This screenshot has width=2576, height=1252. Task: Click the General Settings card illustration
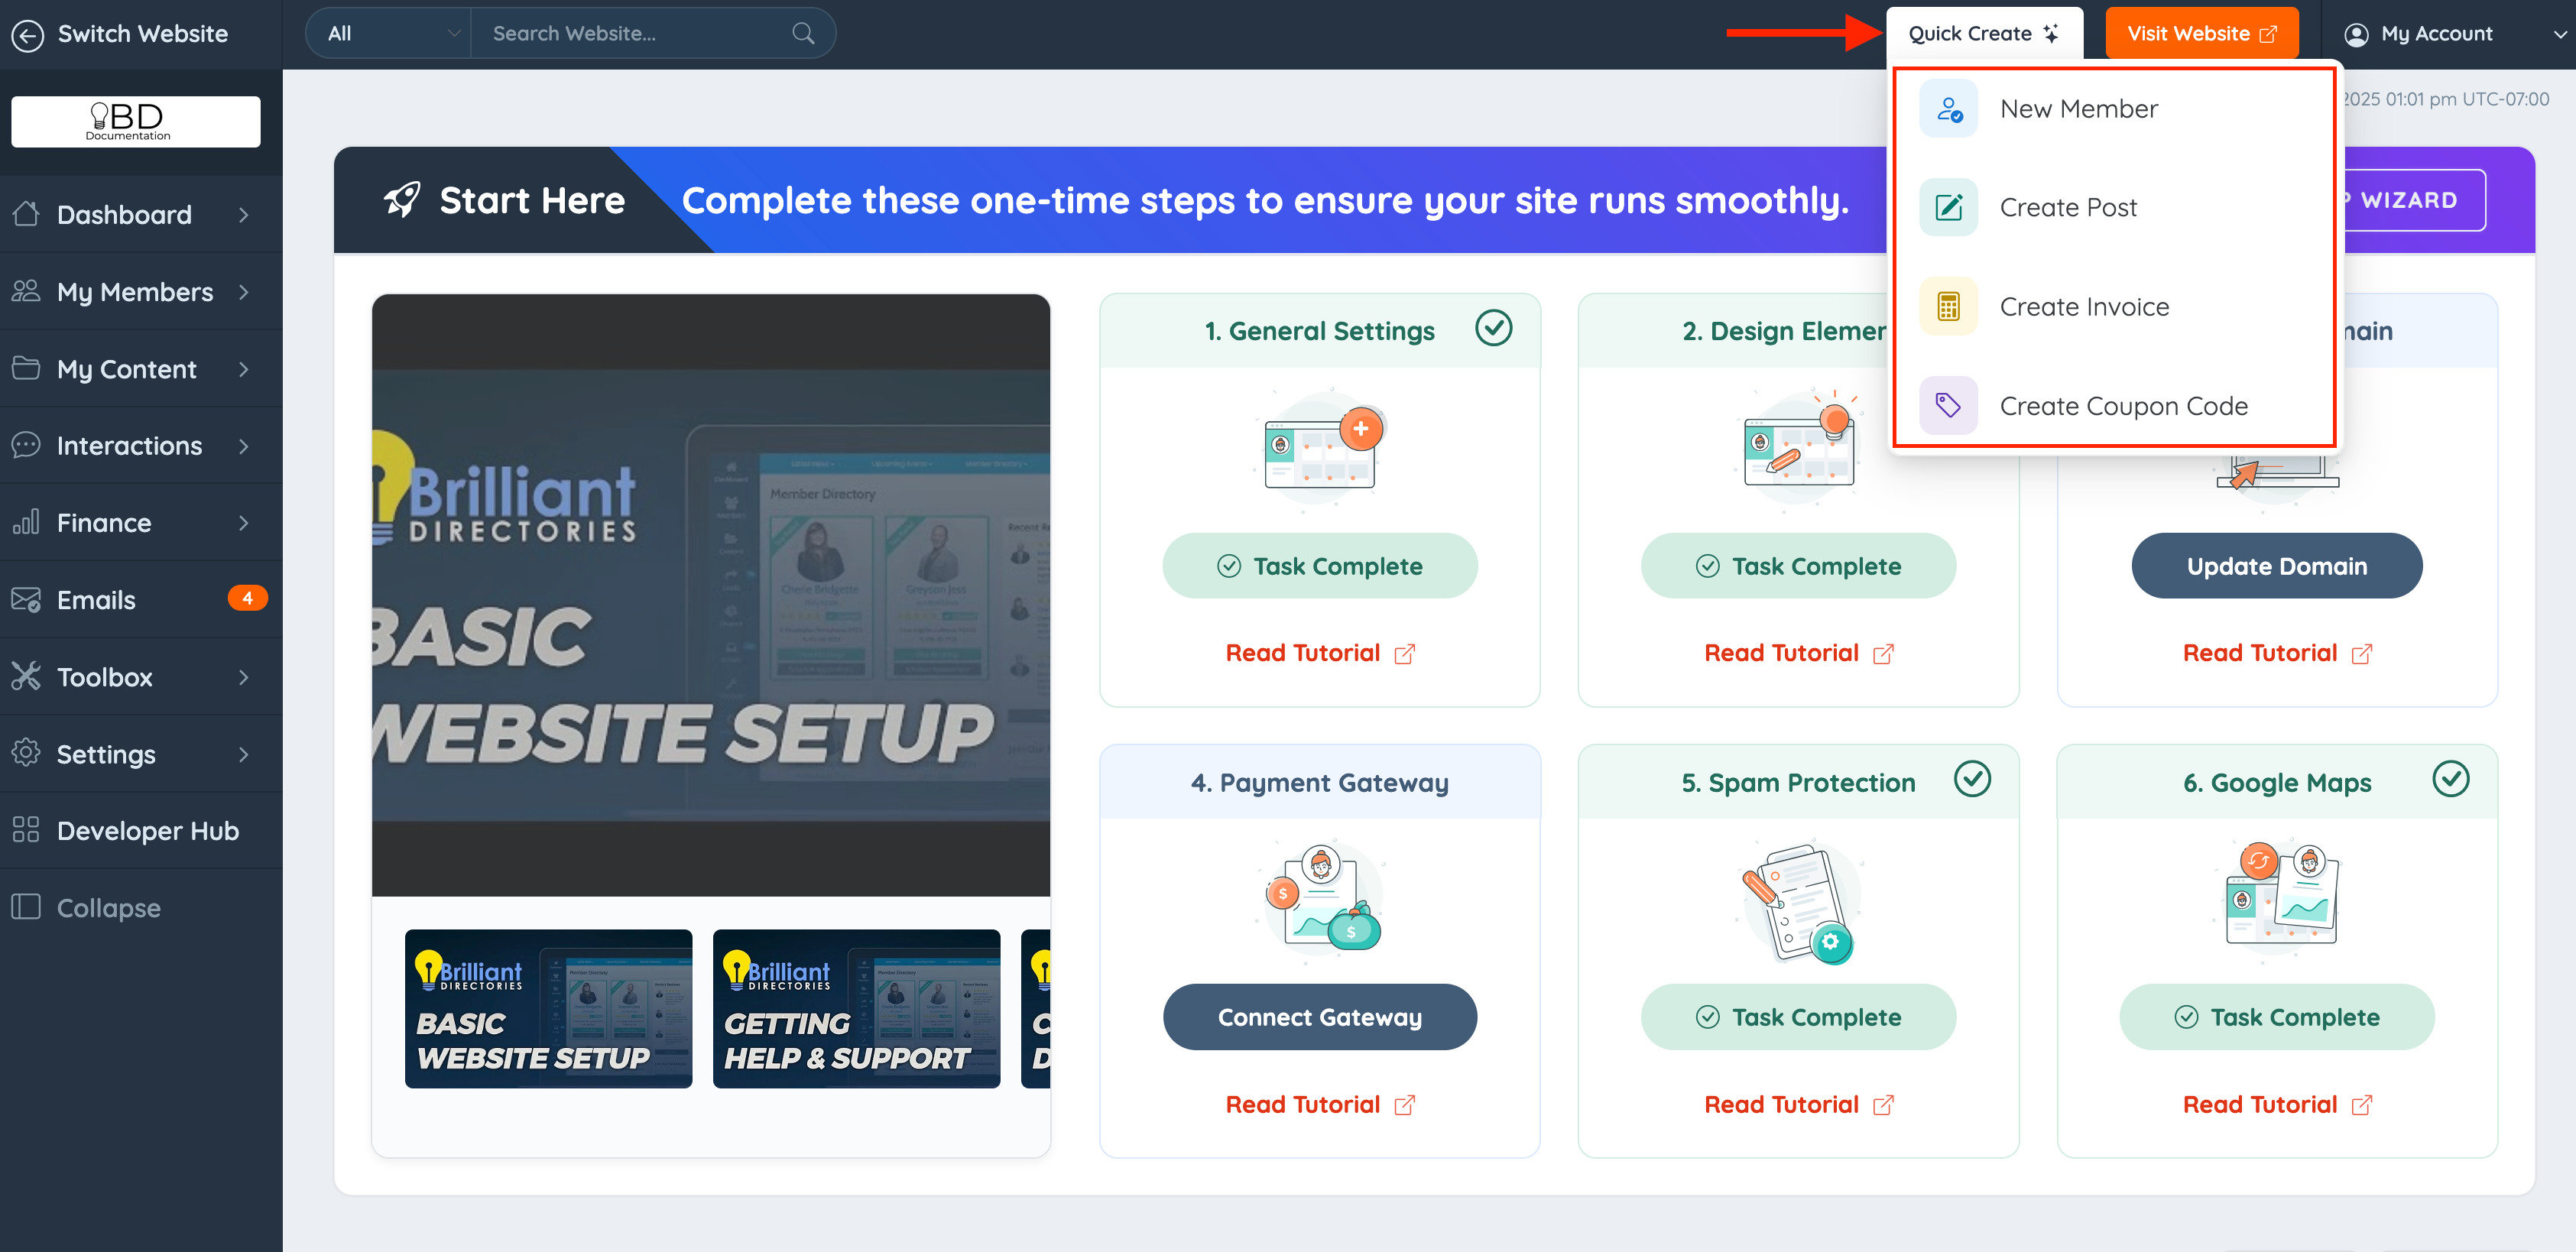click(1320, 450)
